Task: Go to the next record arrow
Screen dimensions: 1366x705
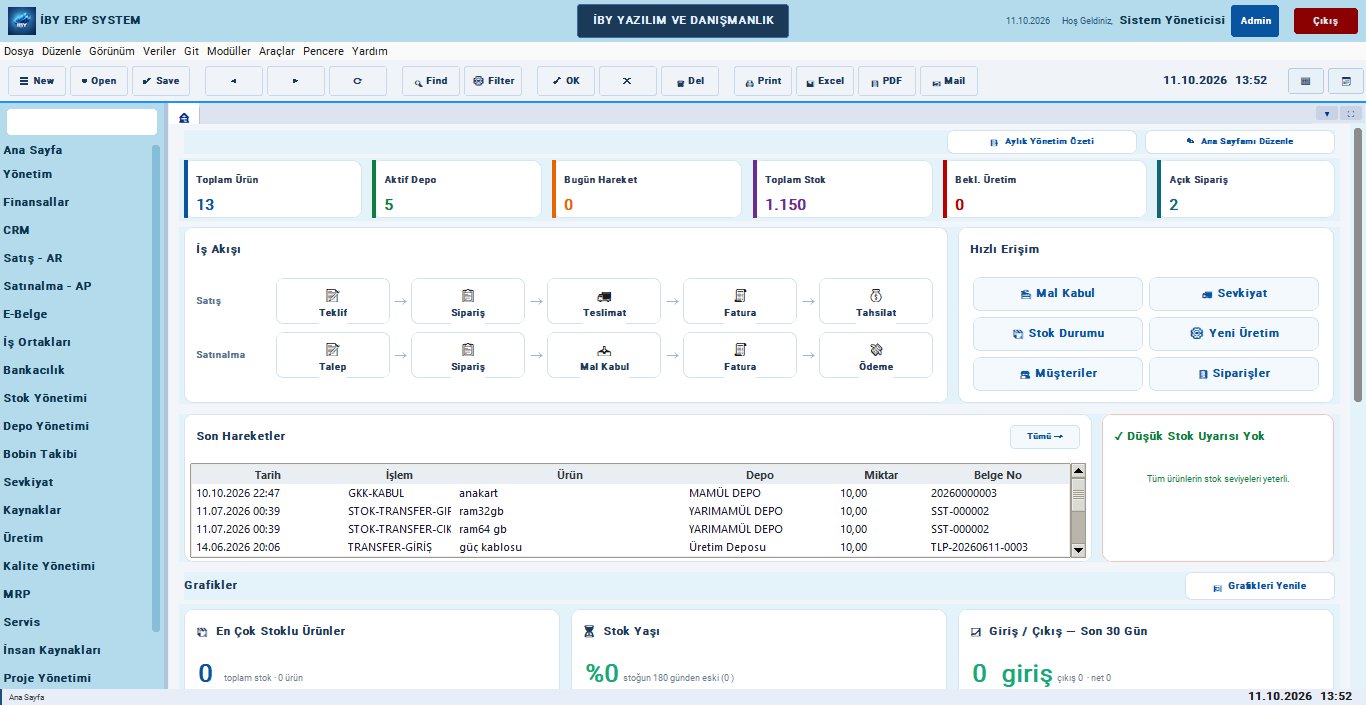Action: click(x=296, y=81)
